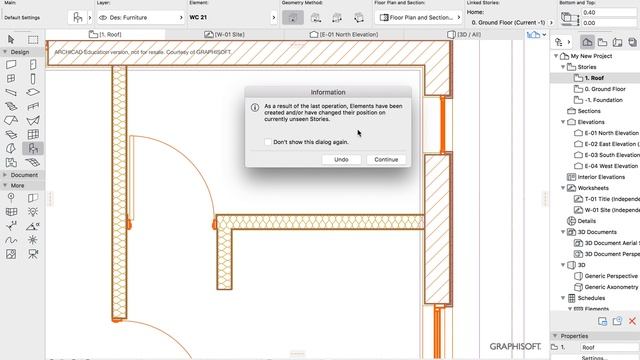Expand the Document toolbox group
This screenshot has height=360, width=640.
(5, 175)
